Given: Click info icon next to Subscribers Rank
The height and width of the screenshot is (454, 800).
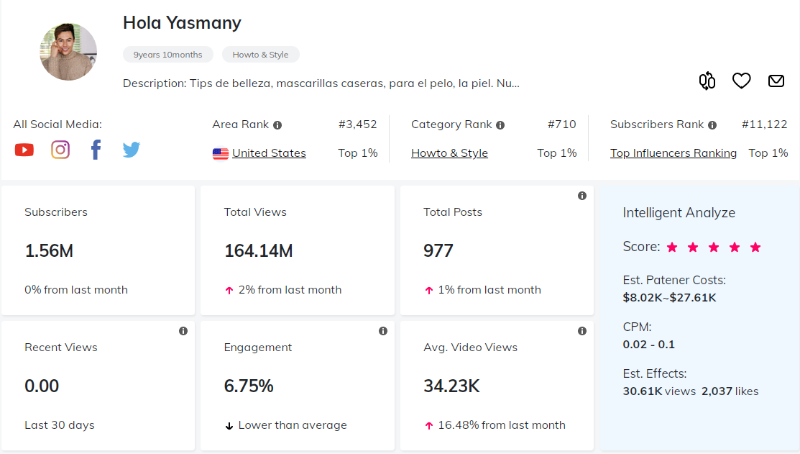Looking at the screenshot, I should point(711,125).
